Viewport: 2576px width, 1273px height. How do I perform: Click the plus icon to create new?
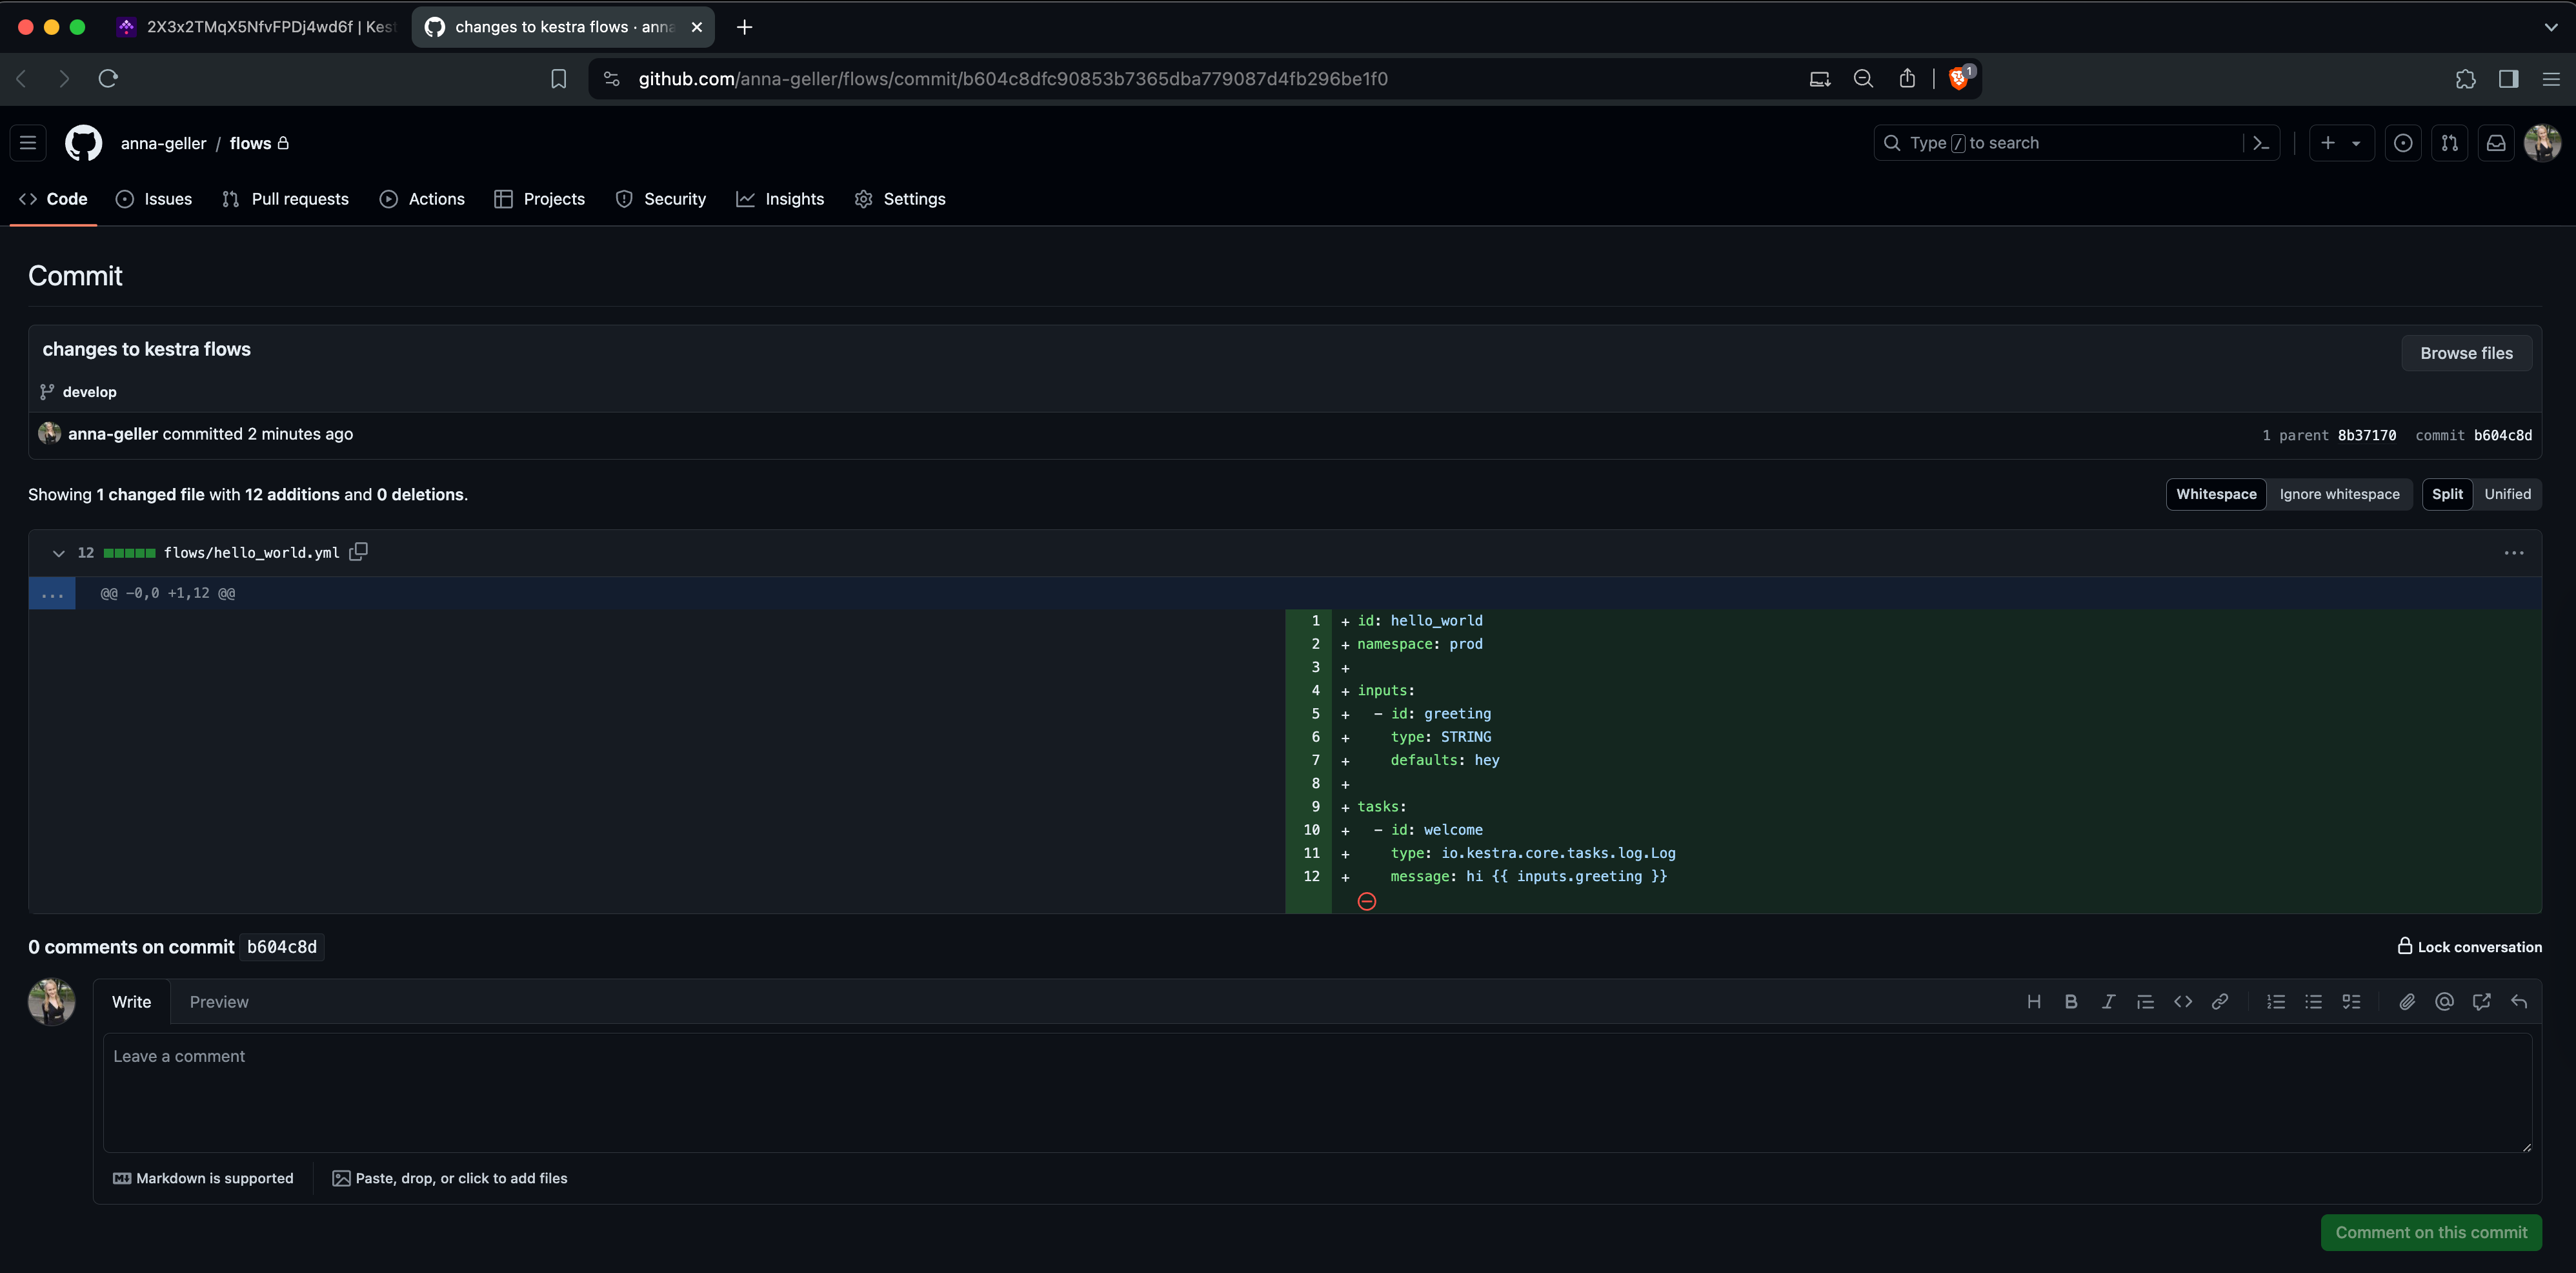(2326, 143)
